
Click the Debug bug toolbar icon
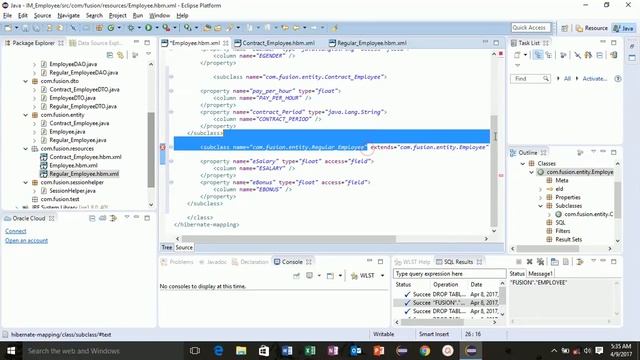131,28
